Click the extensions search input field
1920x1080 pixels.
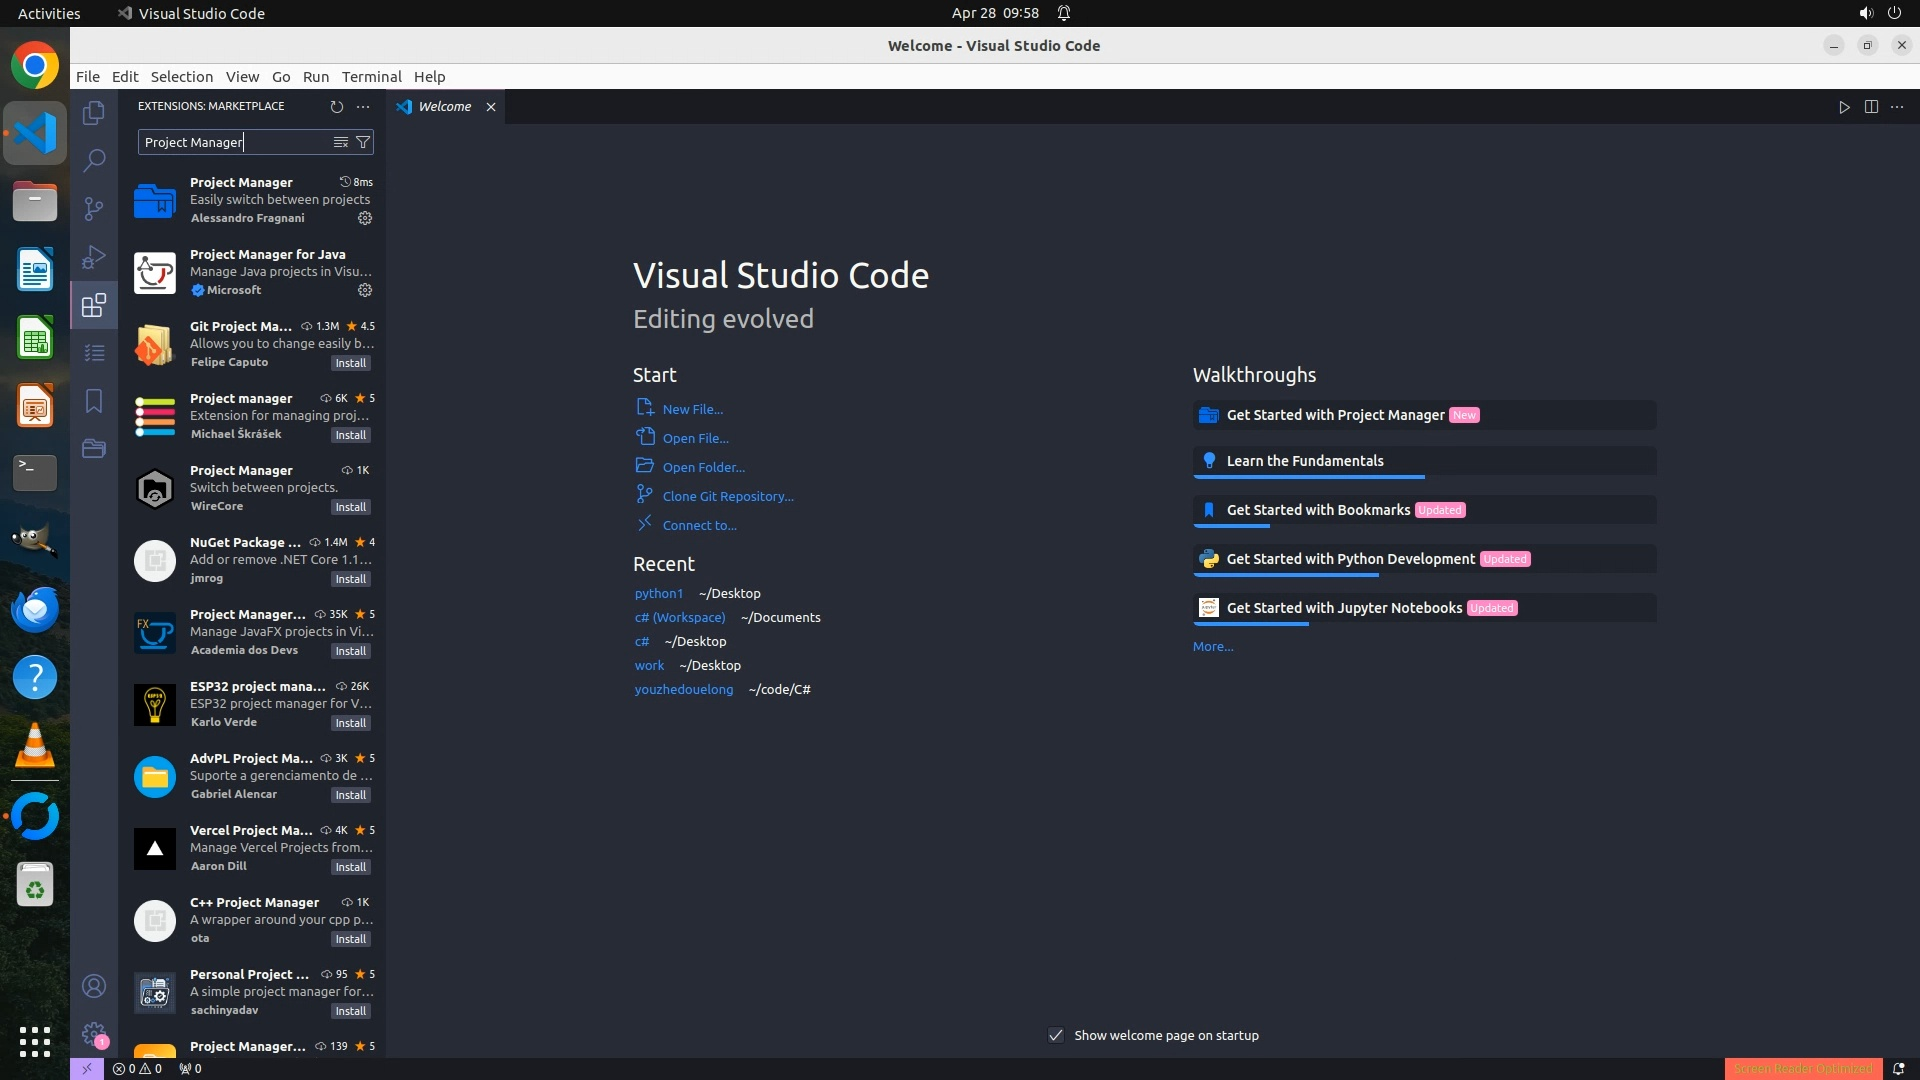(x=235, y=142)
